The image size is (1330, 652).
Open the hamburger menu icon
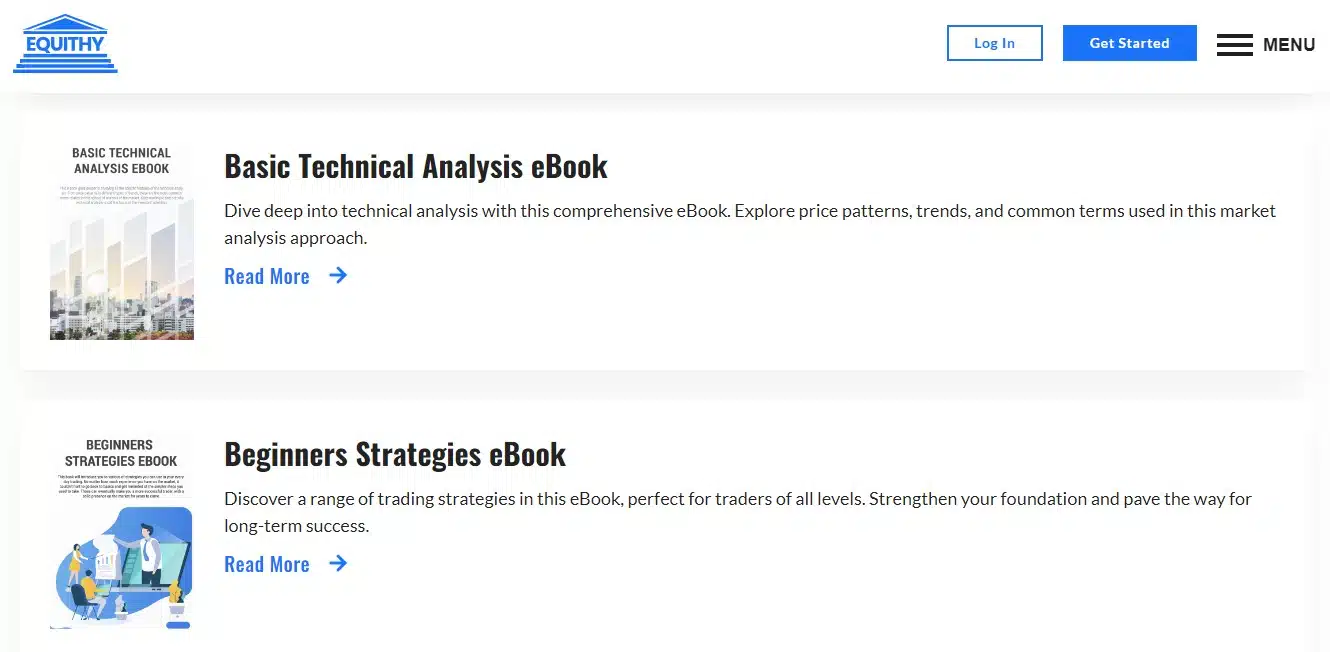click(1234, 44)
